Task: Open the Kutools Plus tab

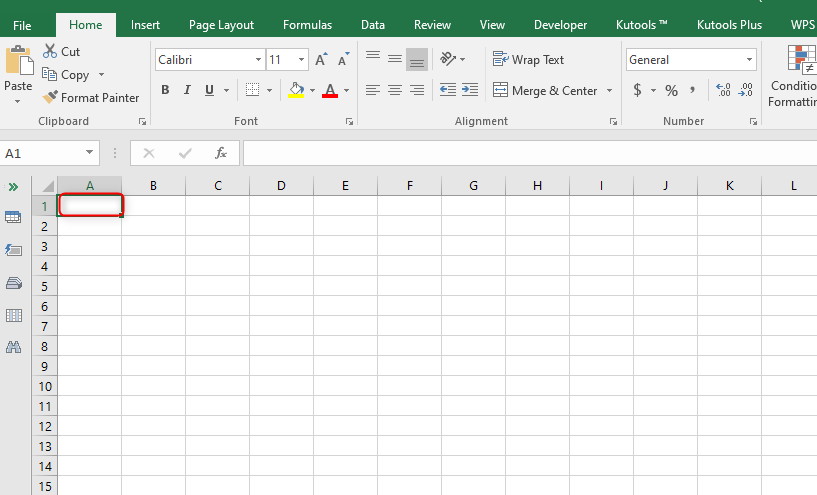Action: [729, 25]
